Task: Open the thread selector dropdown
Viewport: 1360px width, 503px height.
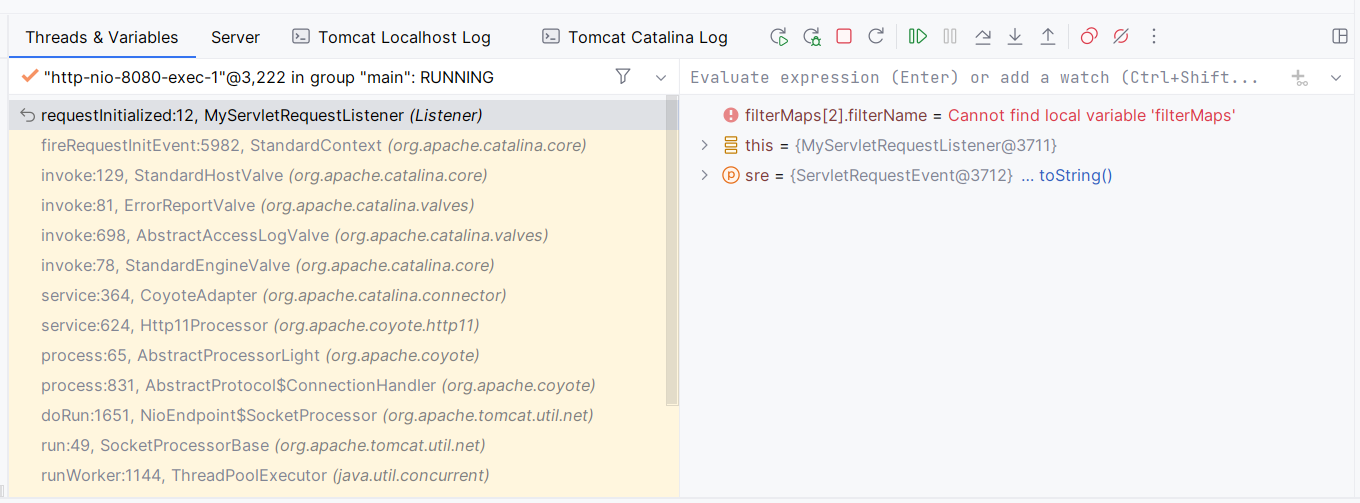Action: pyautogui.click(x=660, y=77)
